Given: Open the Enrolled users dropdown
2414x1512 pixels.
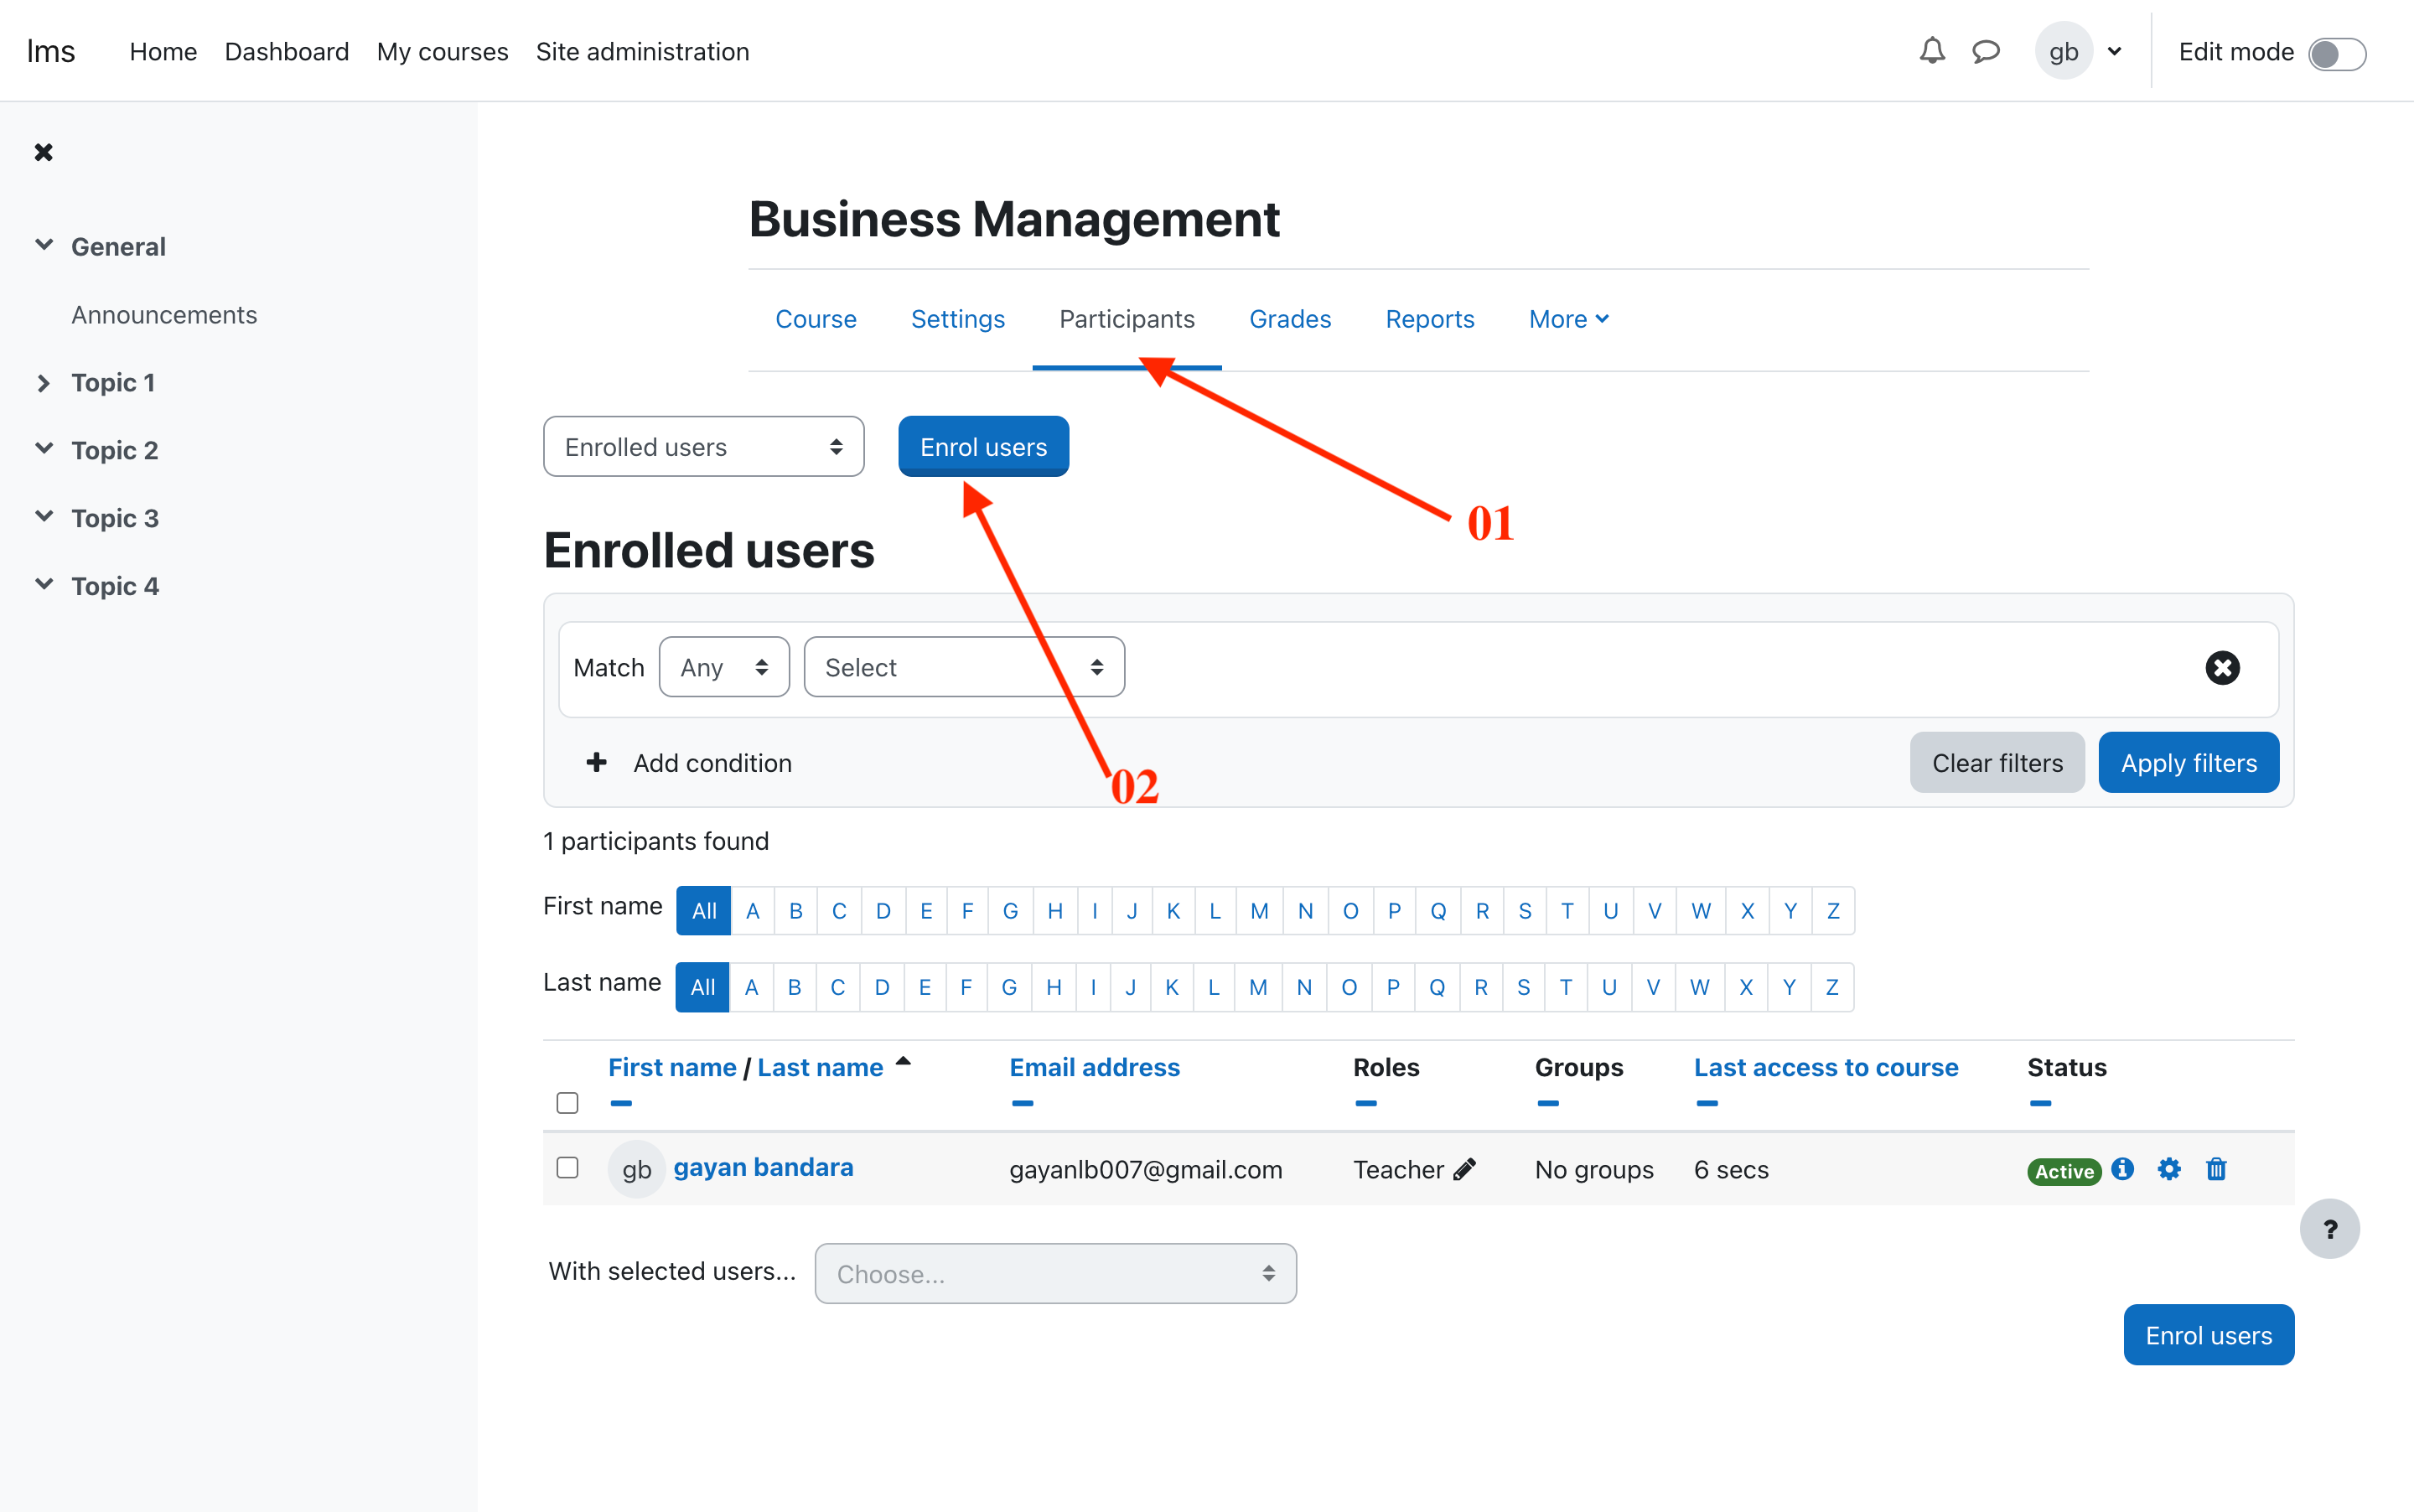Looking at the screenshot, I should pos(703,447).
